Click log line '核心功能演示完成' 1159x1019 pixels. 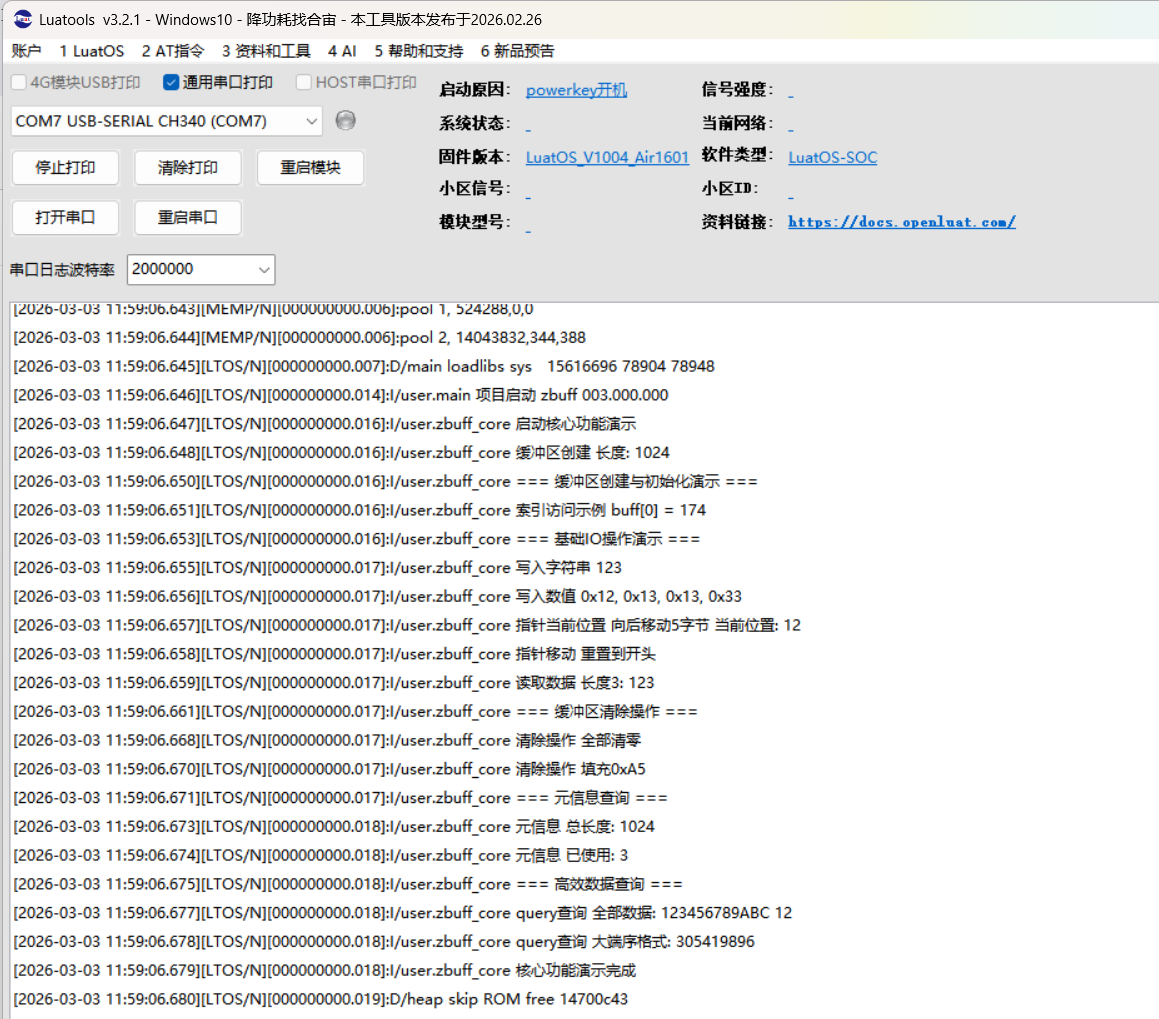click(x=324, y=972)
